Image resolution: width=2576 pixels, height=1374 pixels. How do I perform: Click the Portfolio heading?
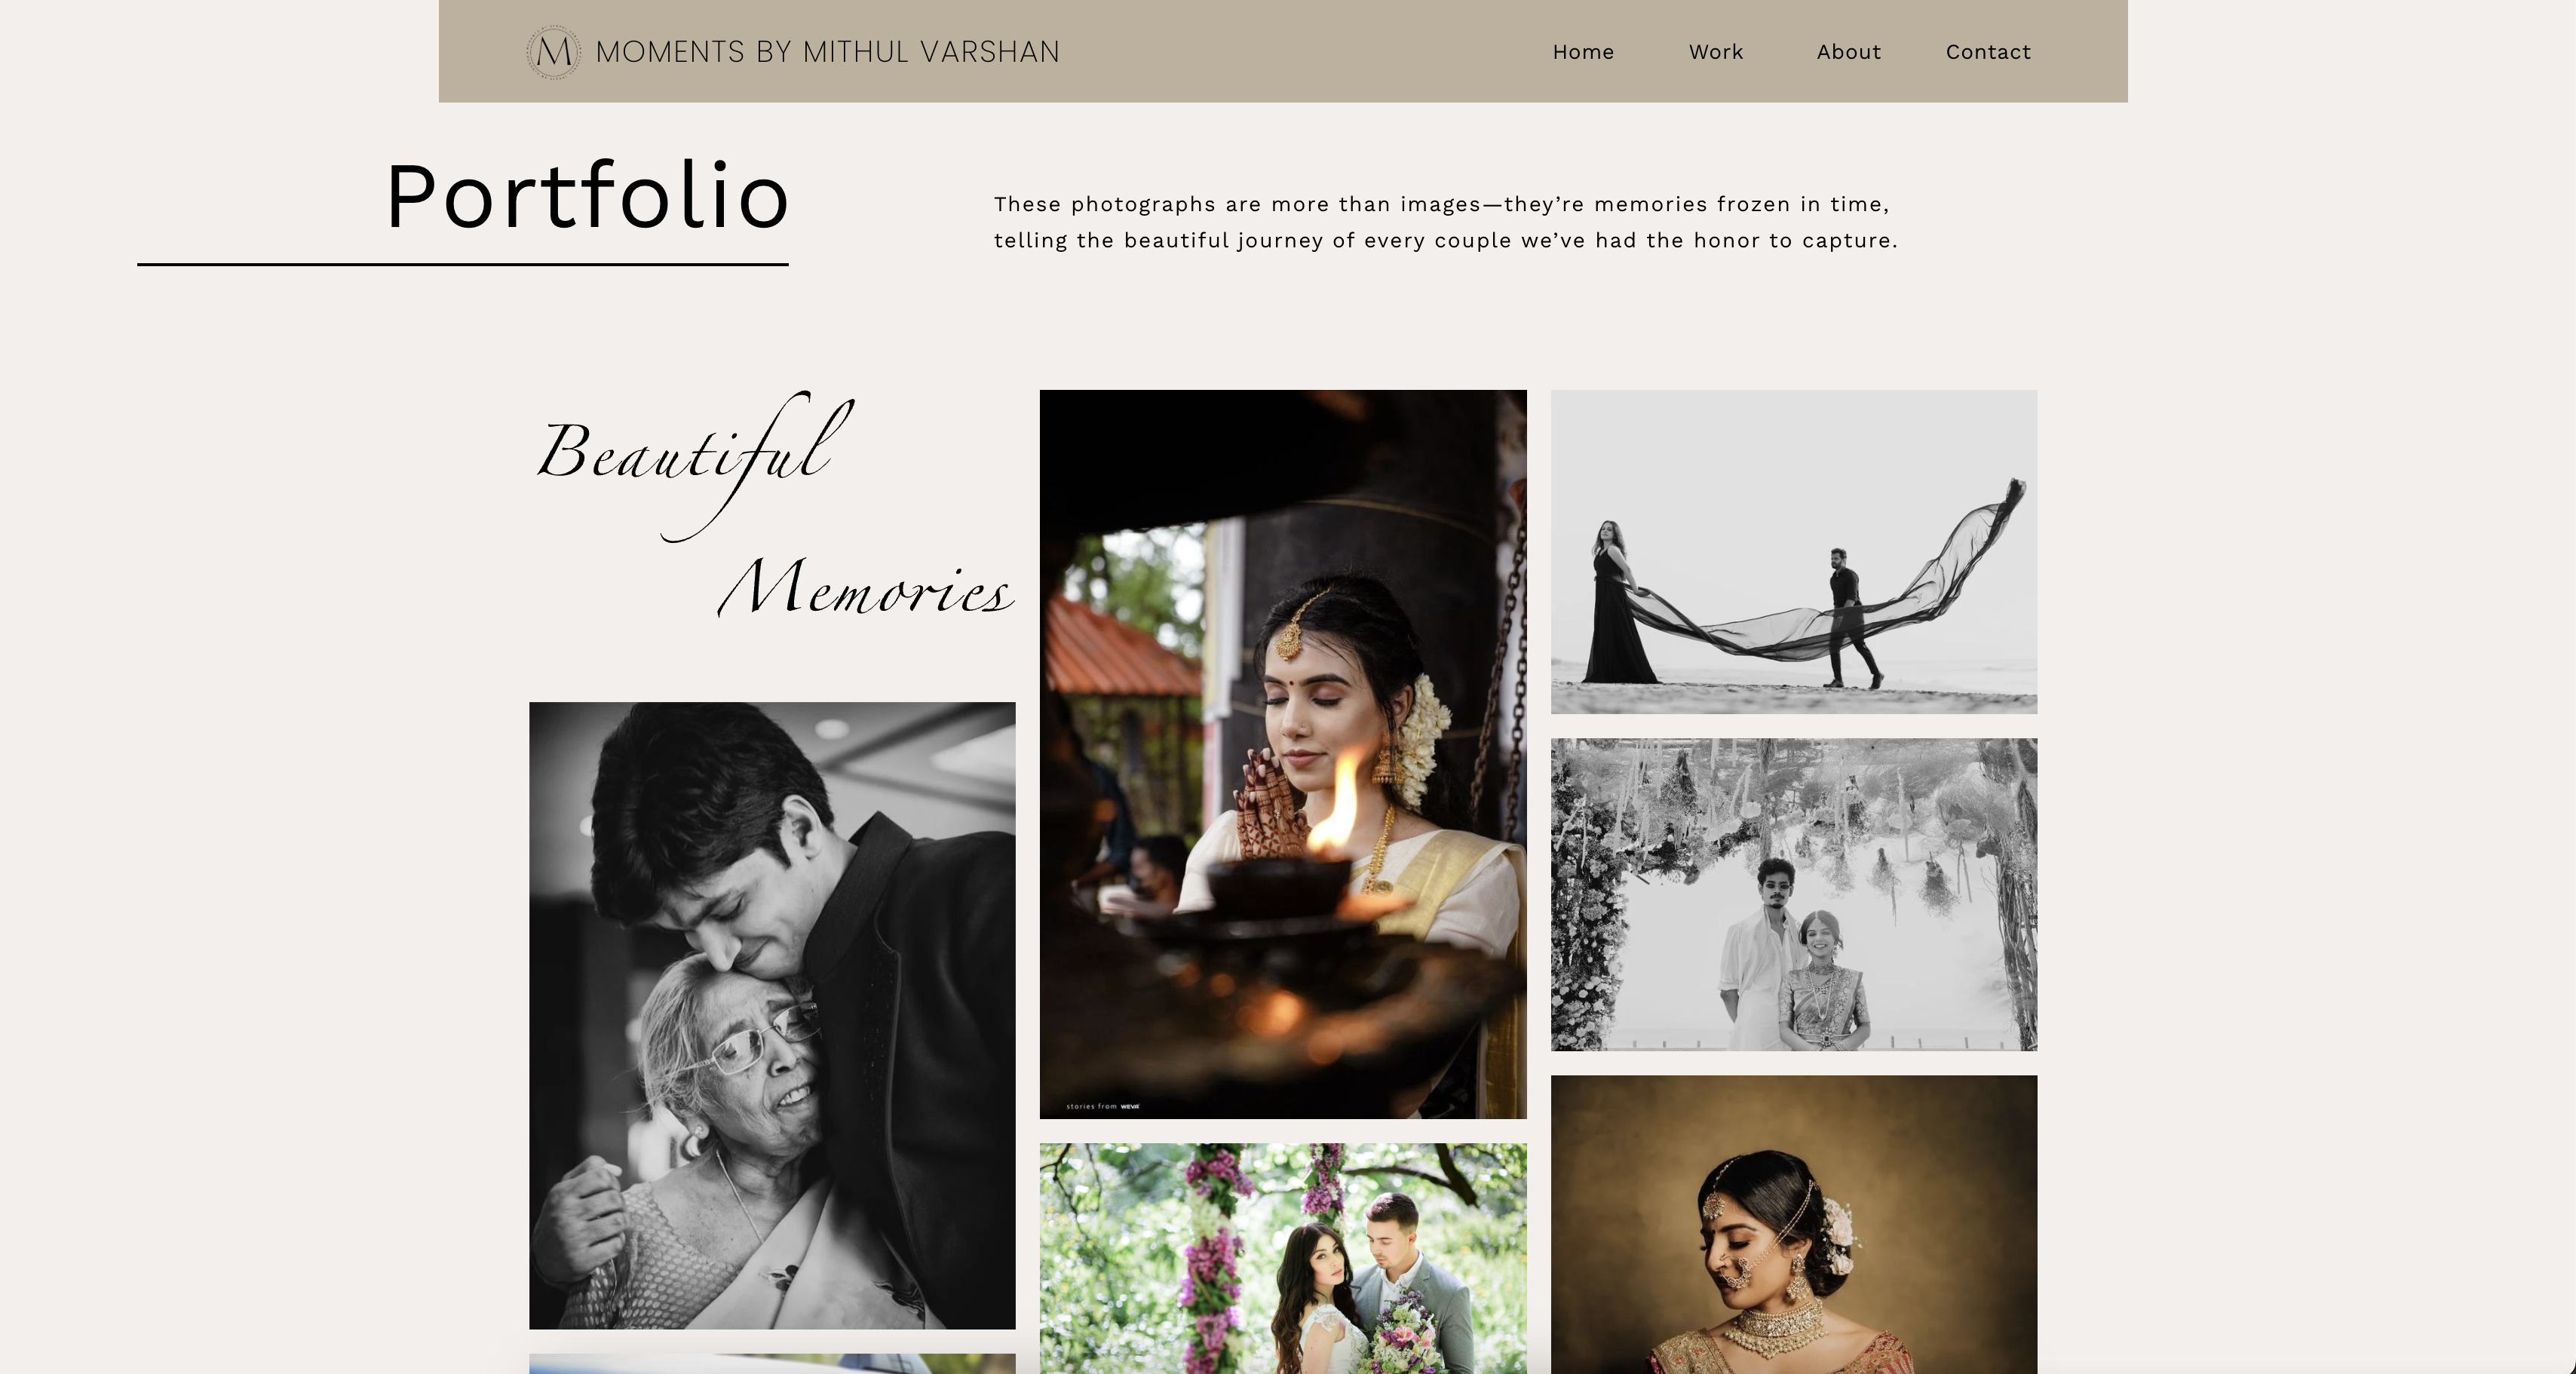click(588, 197)
